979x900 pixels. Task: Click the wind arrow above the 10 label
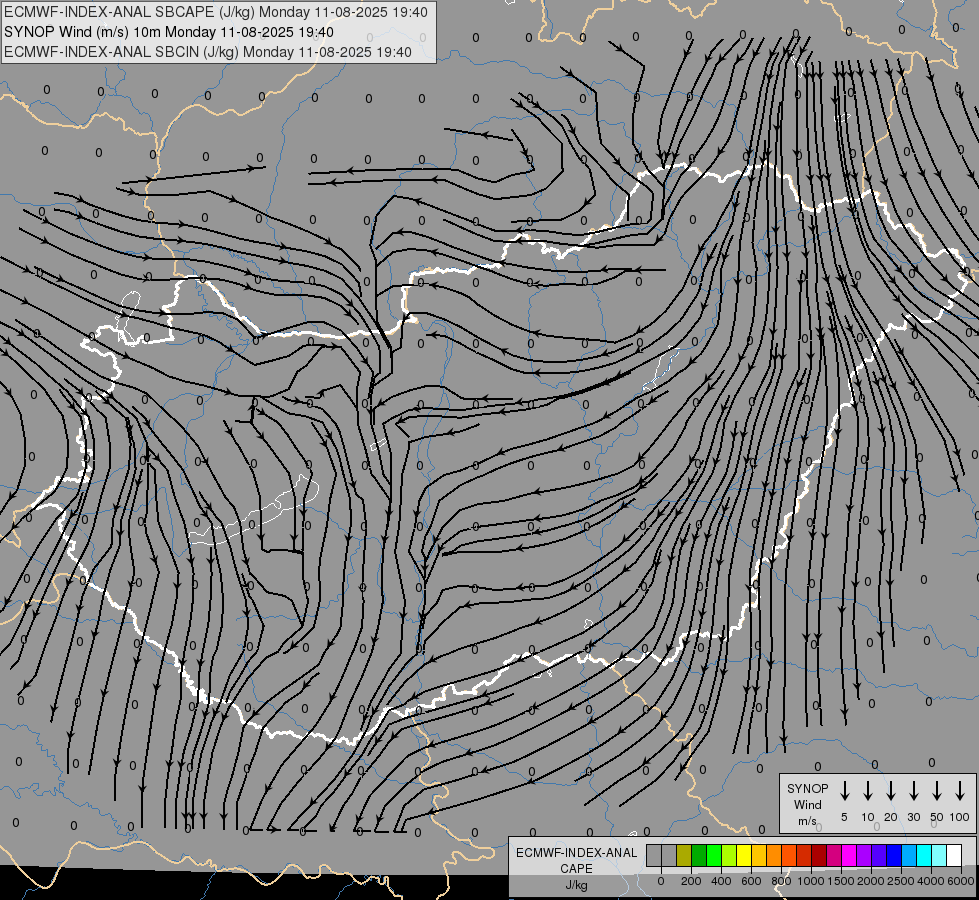pos(868,791)
